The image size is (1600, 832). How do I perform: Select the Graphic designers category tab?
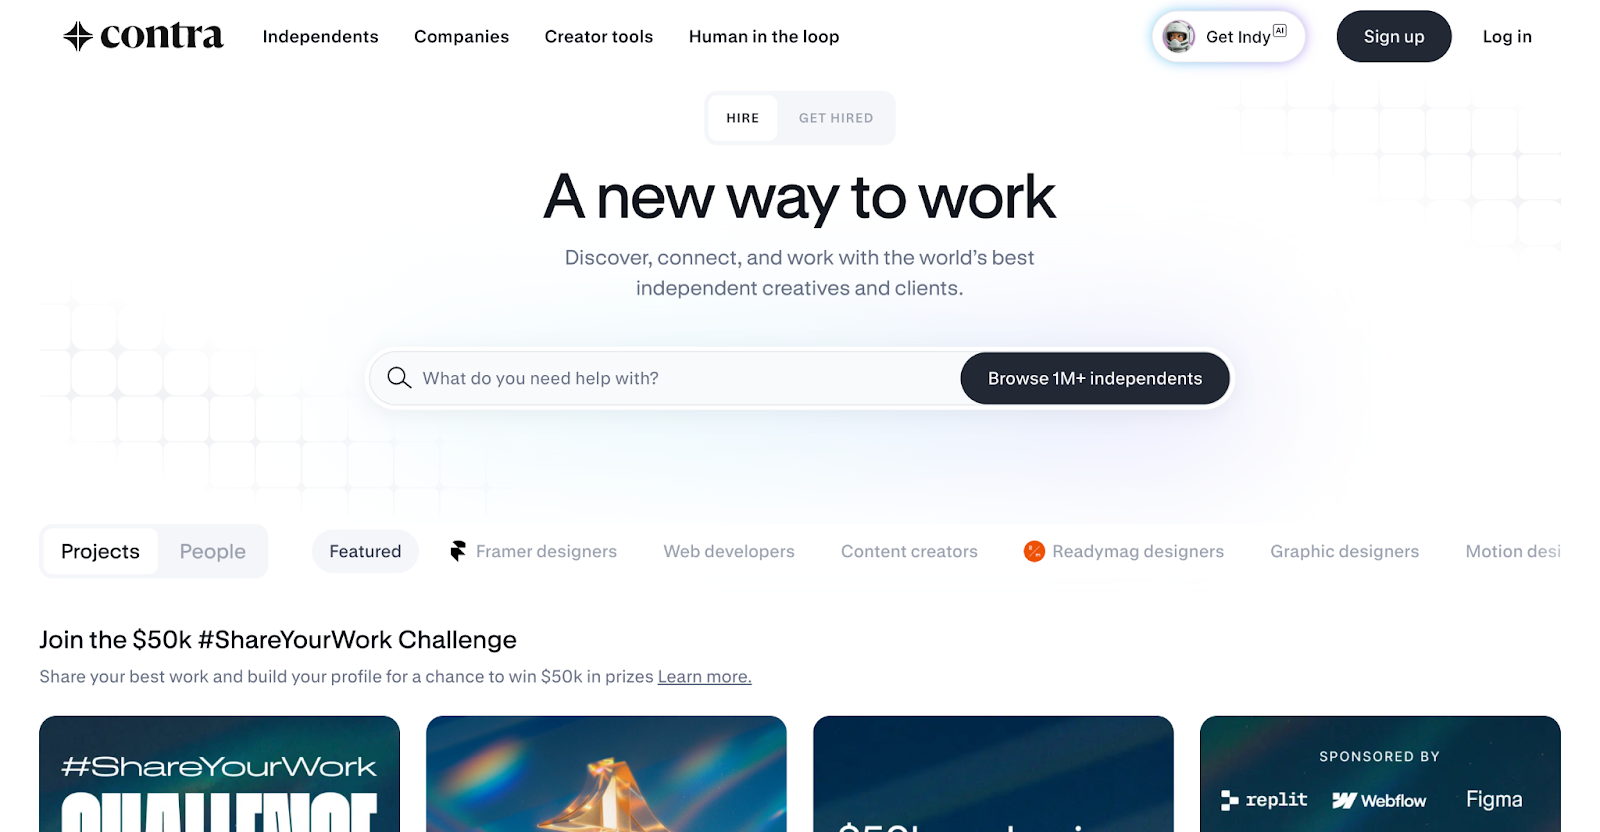(1344, 551)
